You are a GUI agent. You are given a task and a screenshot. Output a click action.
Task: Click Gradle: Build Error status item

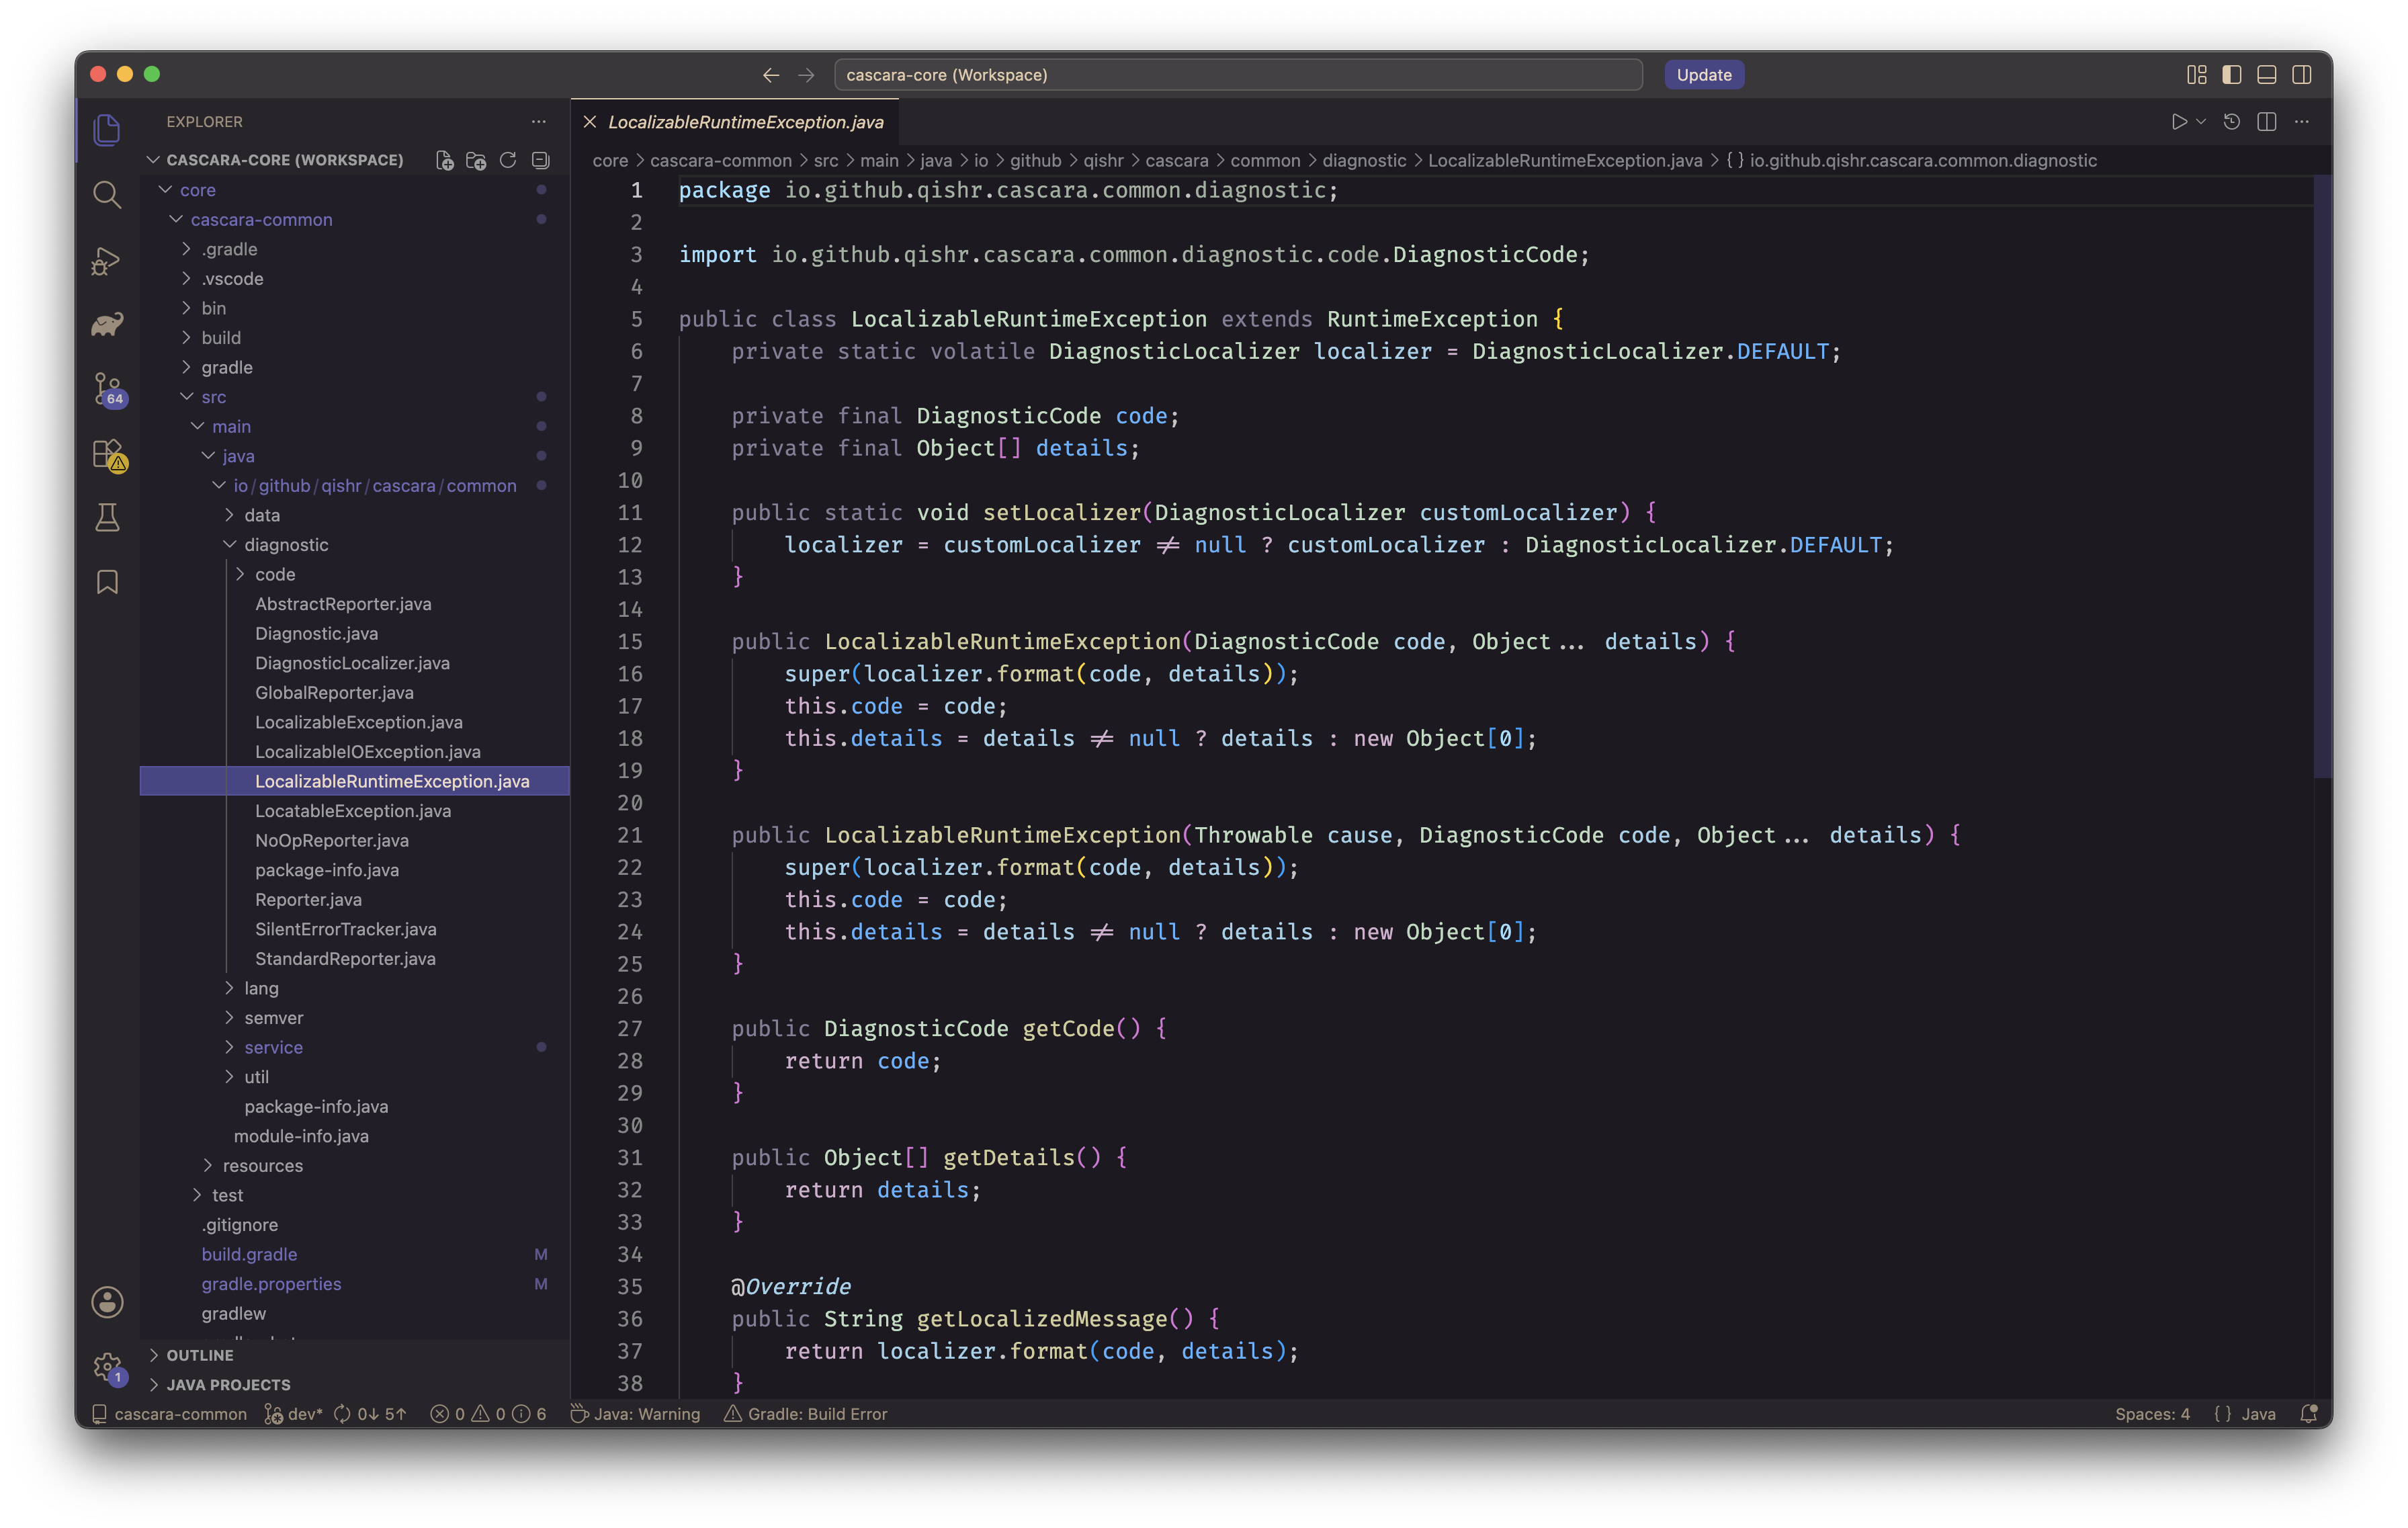tap(806, 1414)
